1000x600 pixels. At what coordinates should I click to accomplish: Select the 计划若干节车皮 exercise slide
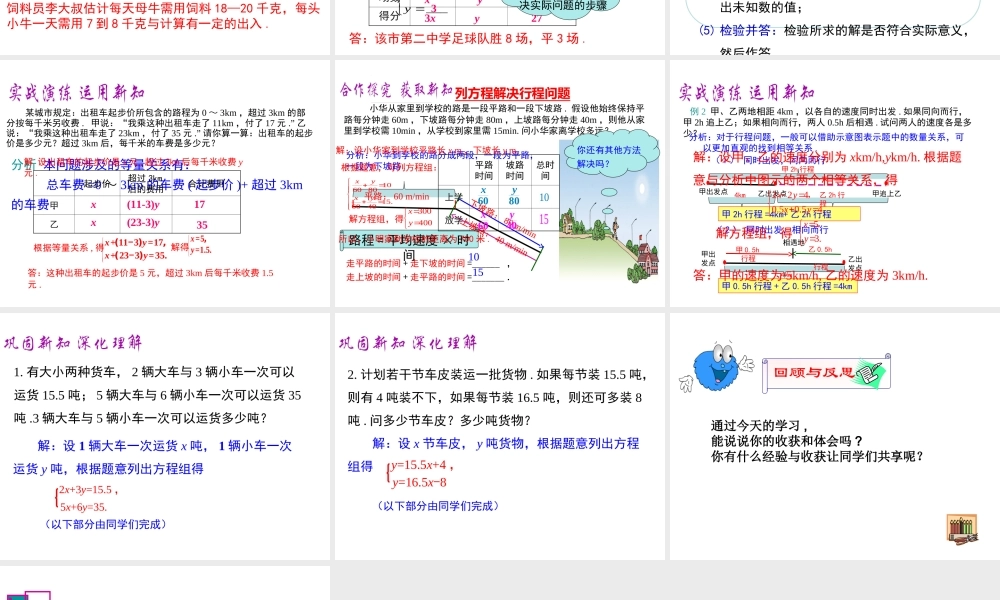click(499, 436)
